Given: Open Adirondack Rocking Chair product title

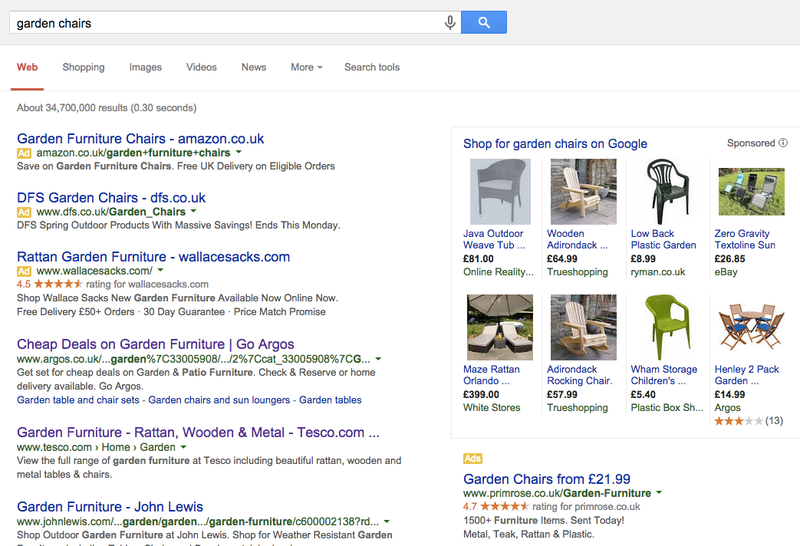Looking at the screenshot, I should pyautogui.click(x=580, y=375).
